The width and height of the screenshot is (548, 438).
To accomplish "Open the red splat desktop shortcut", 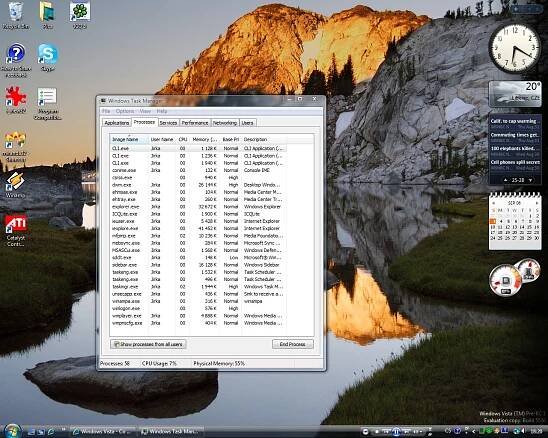I will tap(16, 100).
